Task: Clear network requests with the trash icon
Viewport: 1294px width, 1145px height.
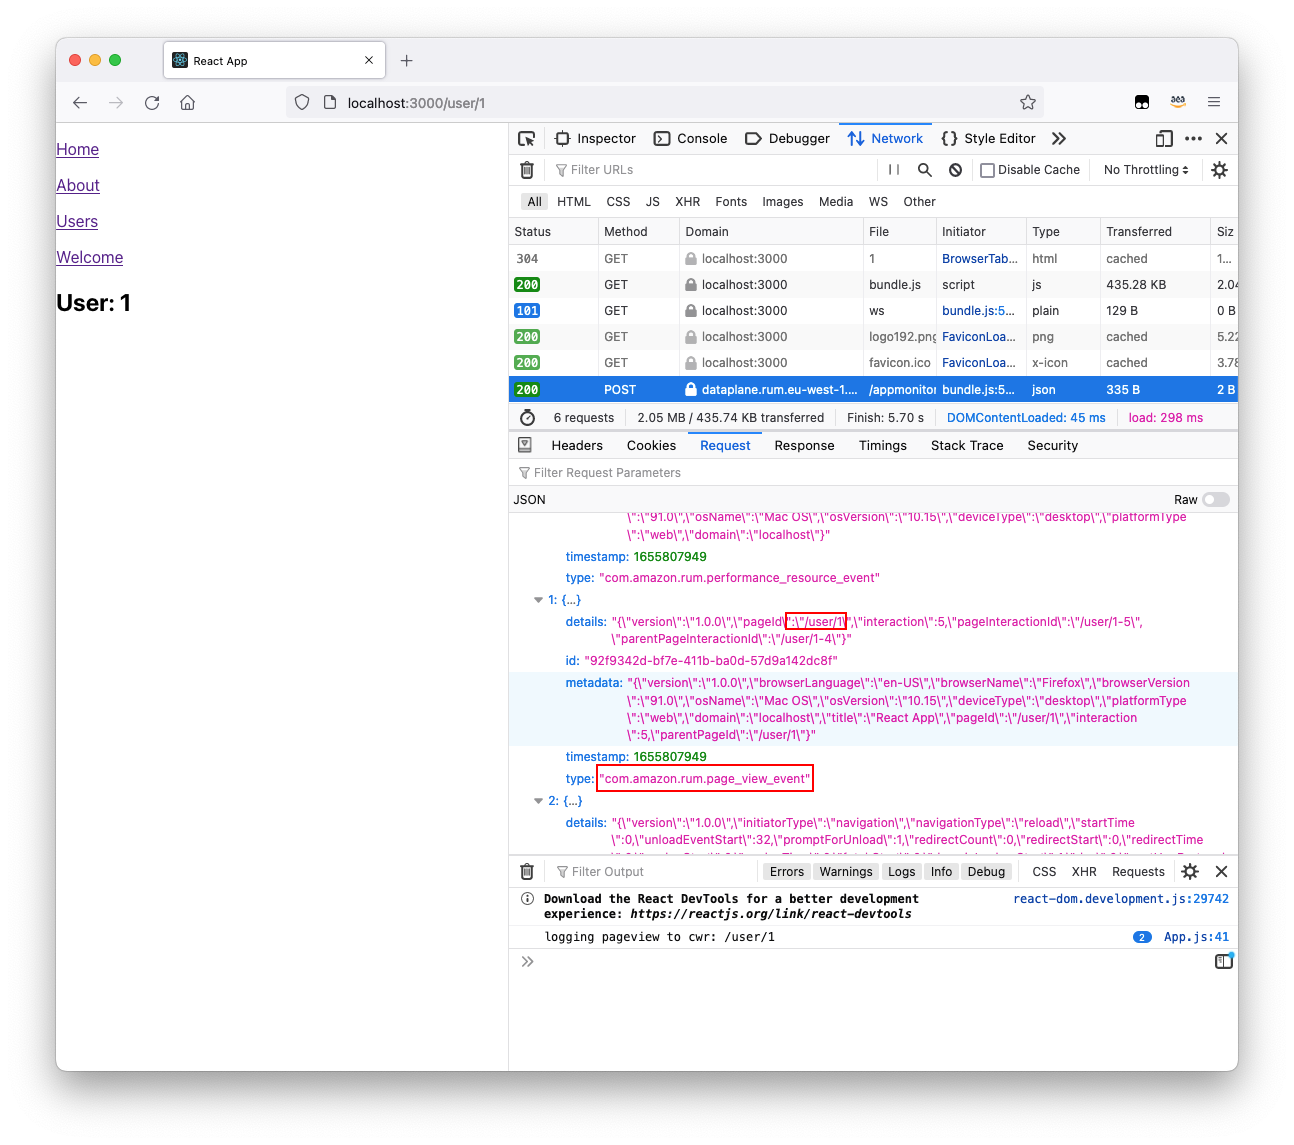Action: 527,170
